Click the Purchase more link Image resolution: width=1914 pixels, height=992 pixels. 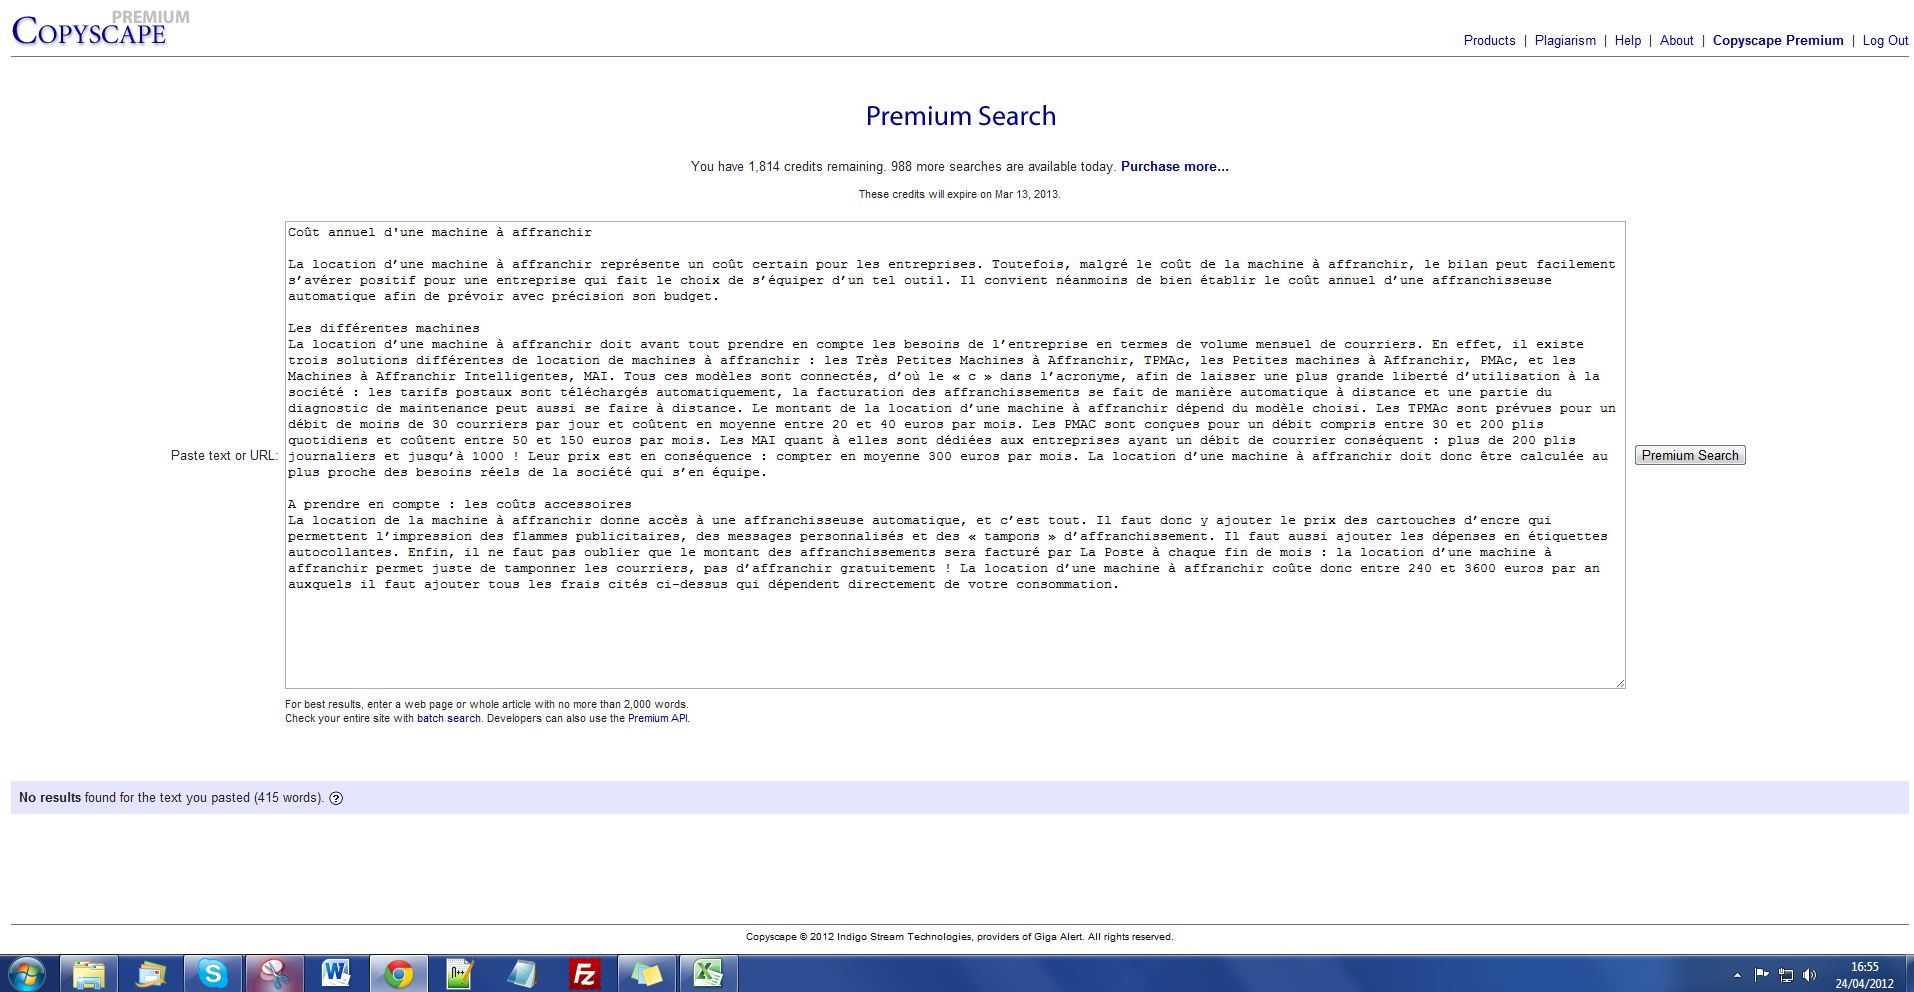[1174, 166]
